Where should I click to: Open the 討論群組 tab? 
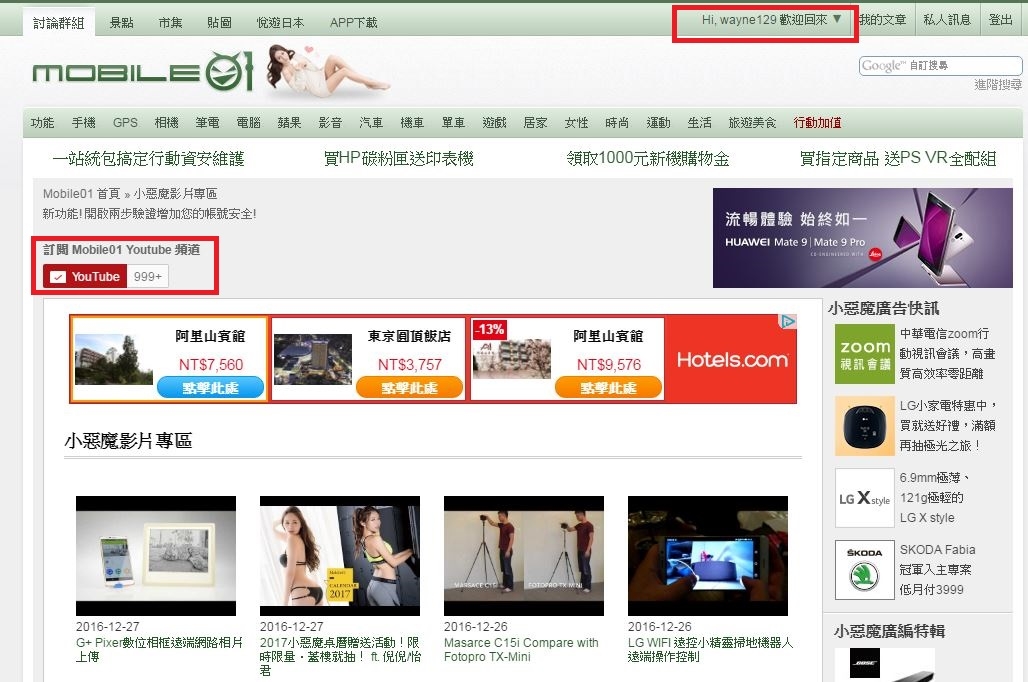pyautogui.click(x=58, y=23)
